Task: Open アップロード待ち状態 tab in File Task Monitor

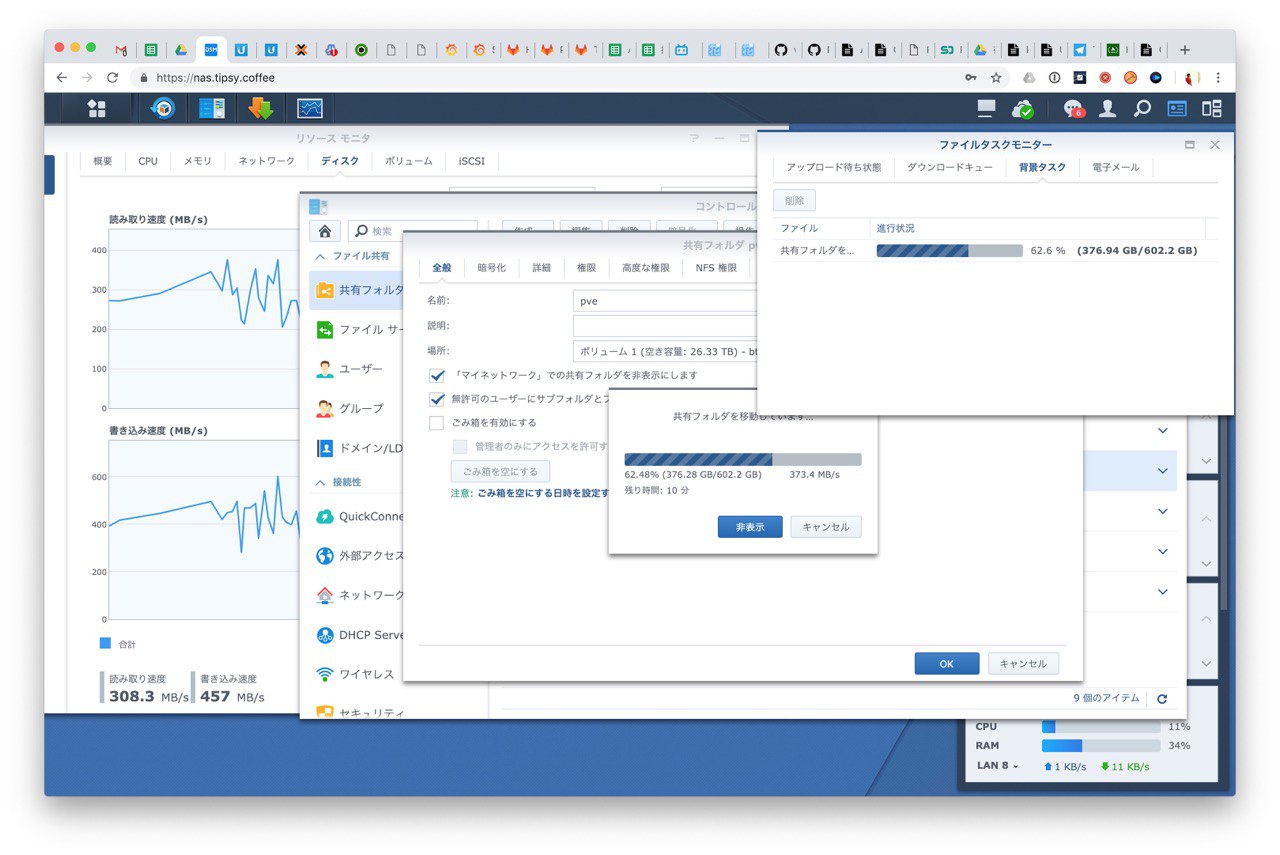Action: [x=834, y=168]
